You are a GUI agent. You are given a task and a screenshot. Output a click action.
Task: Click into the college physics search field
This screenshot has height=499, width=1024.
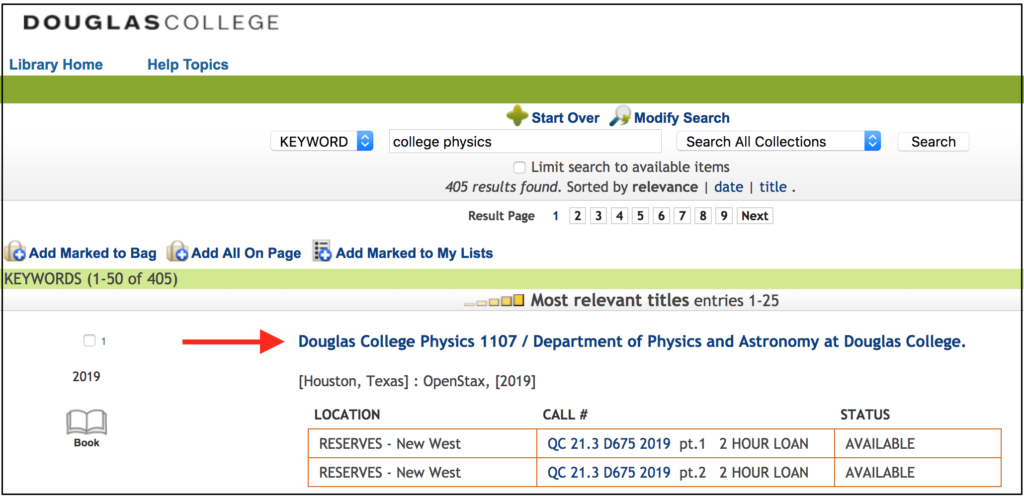(x=525, y=142)
